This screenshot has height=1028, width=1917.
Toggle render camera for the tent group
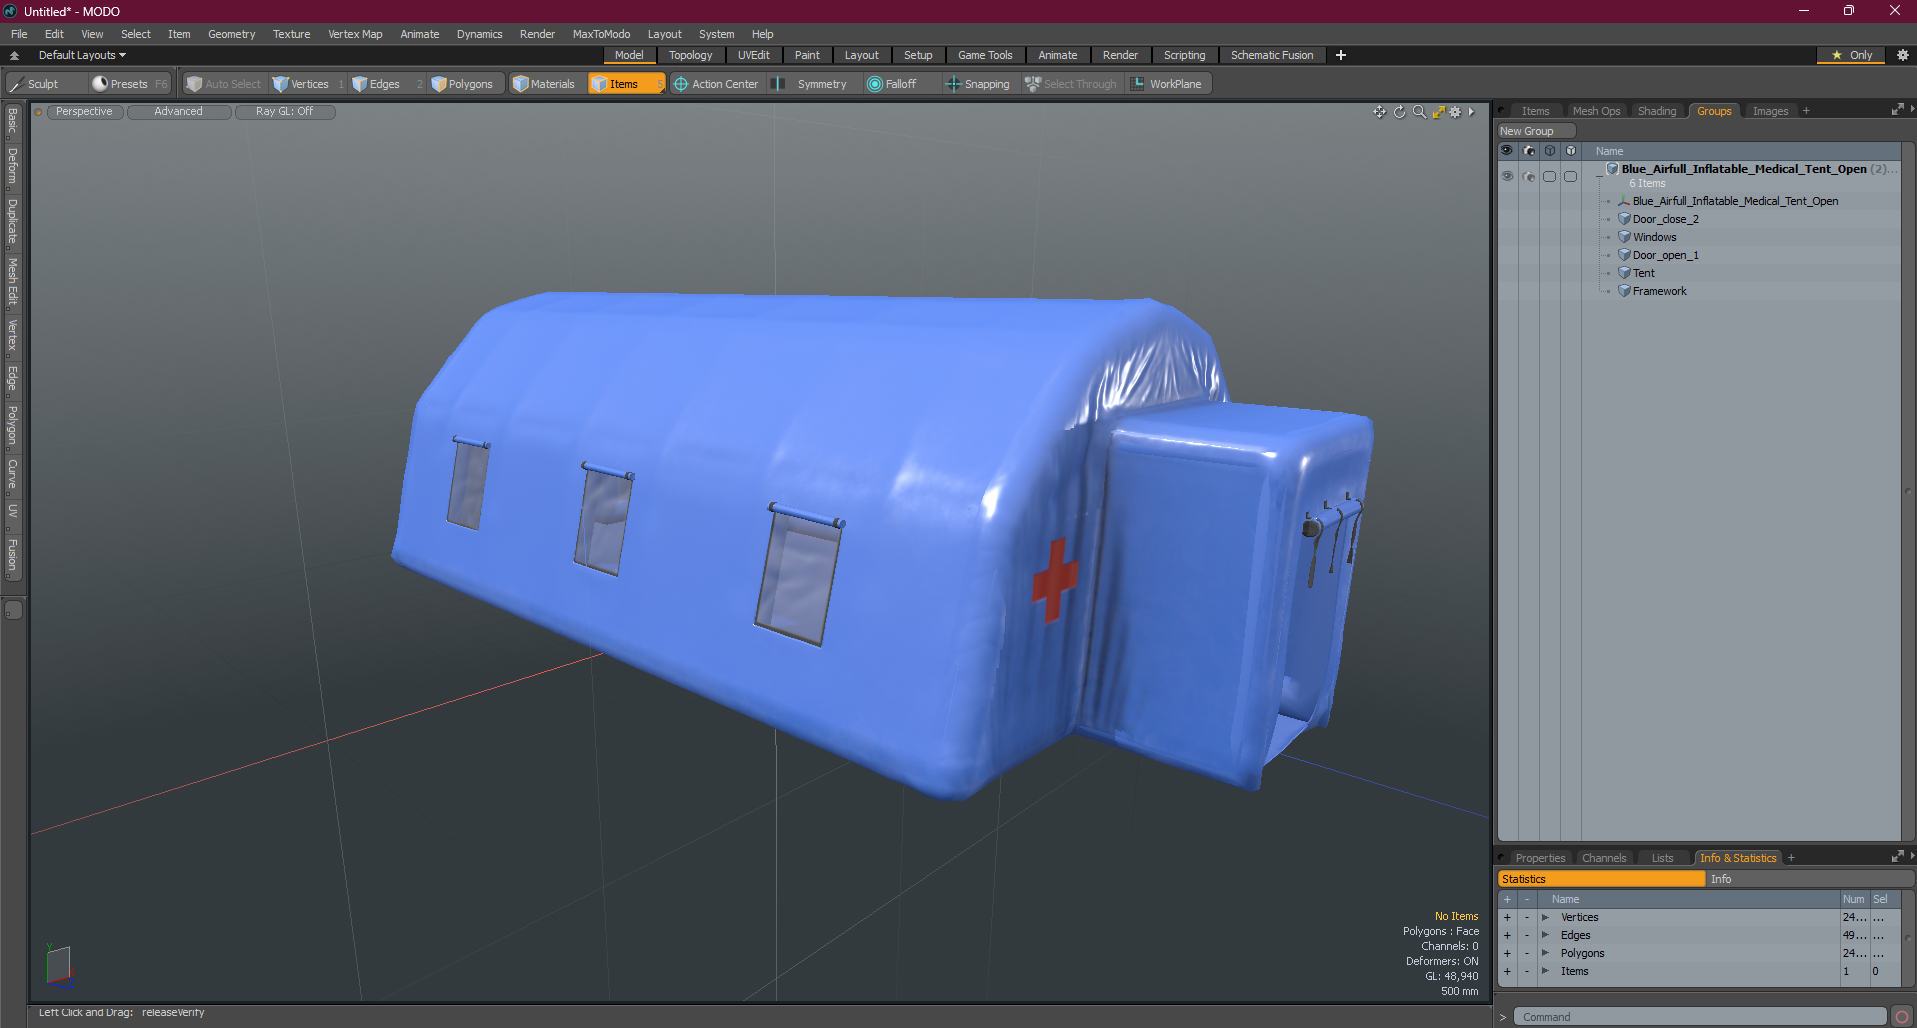click(x=1528, y=176)
